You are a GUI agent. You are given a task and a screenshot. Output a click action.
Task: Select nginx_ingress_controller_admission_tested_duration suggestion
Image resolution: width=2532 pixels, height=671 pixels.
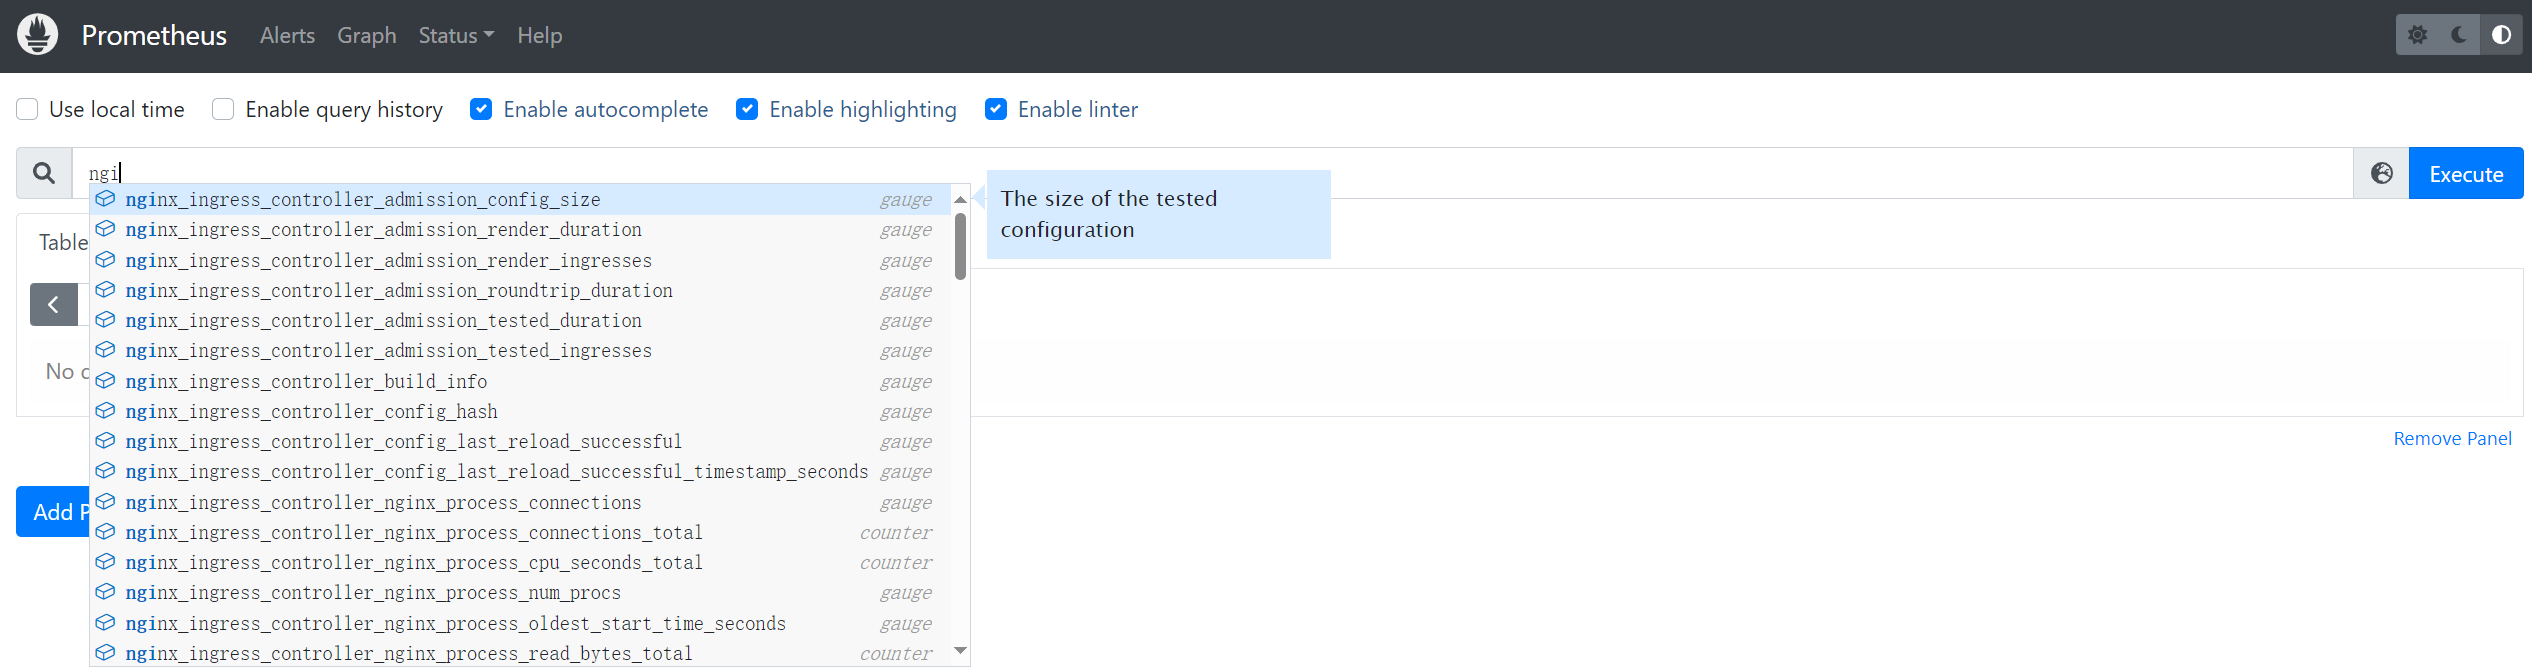(x=520, y=320)
